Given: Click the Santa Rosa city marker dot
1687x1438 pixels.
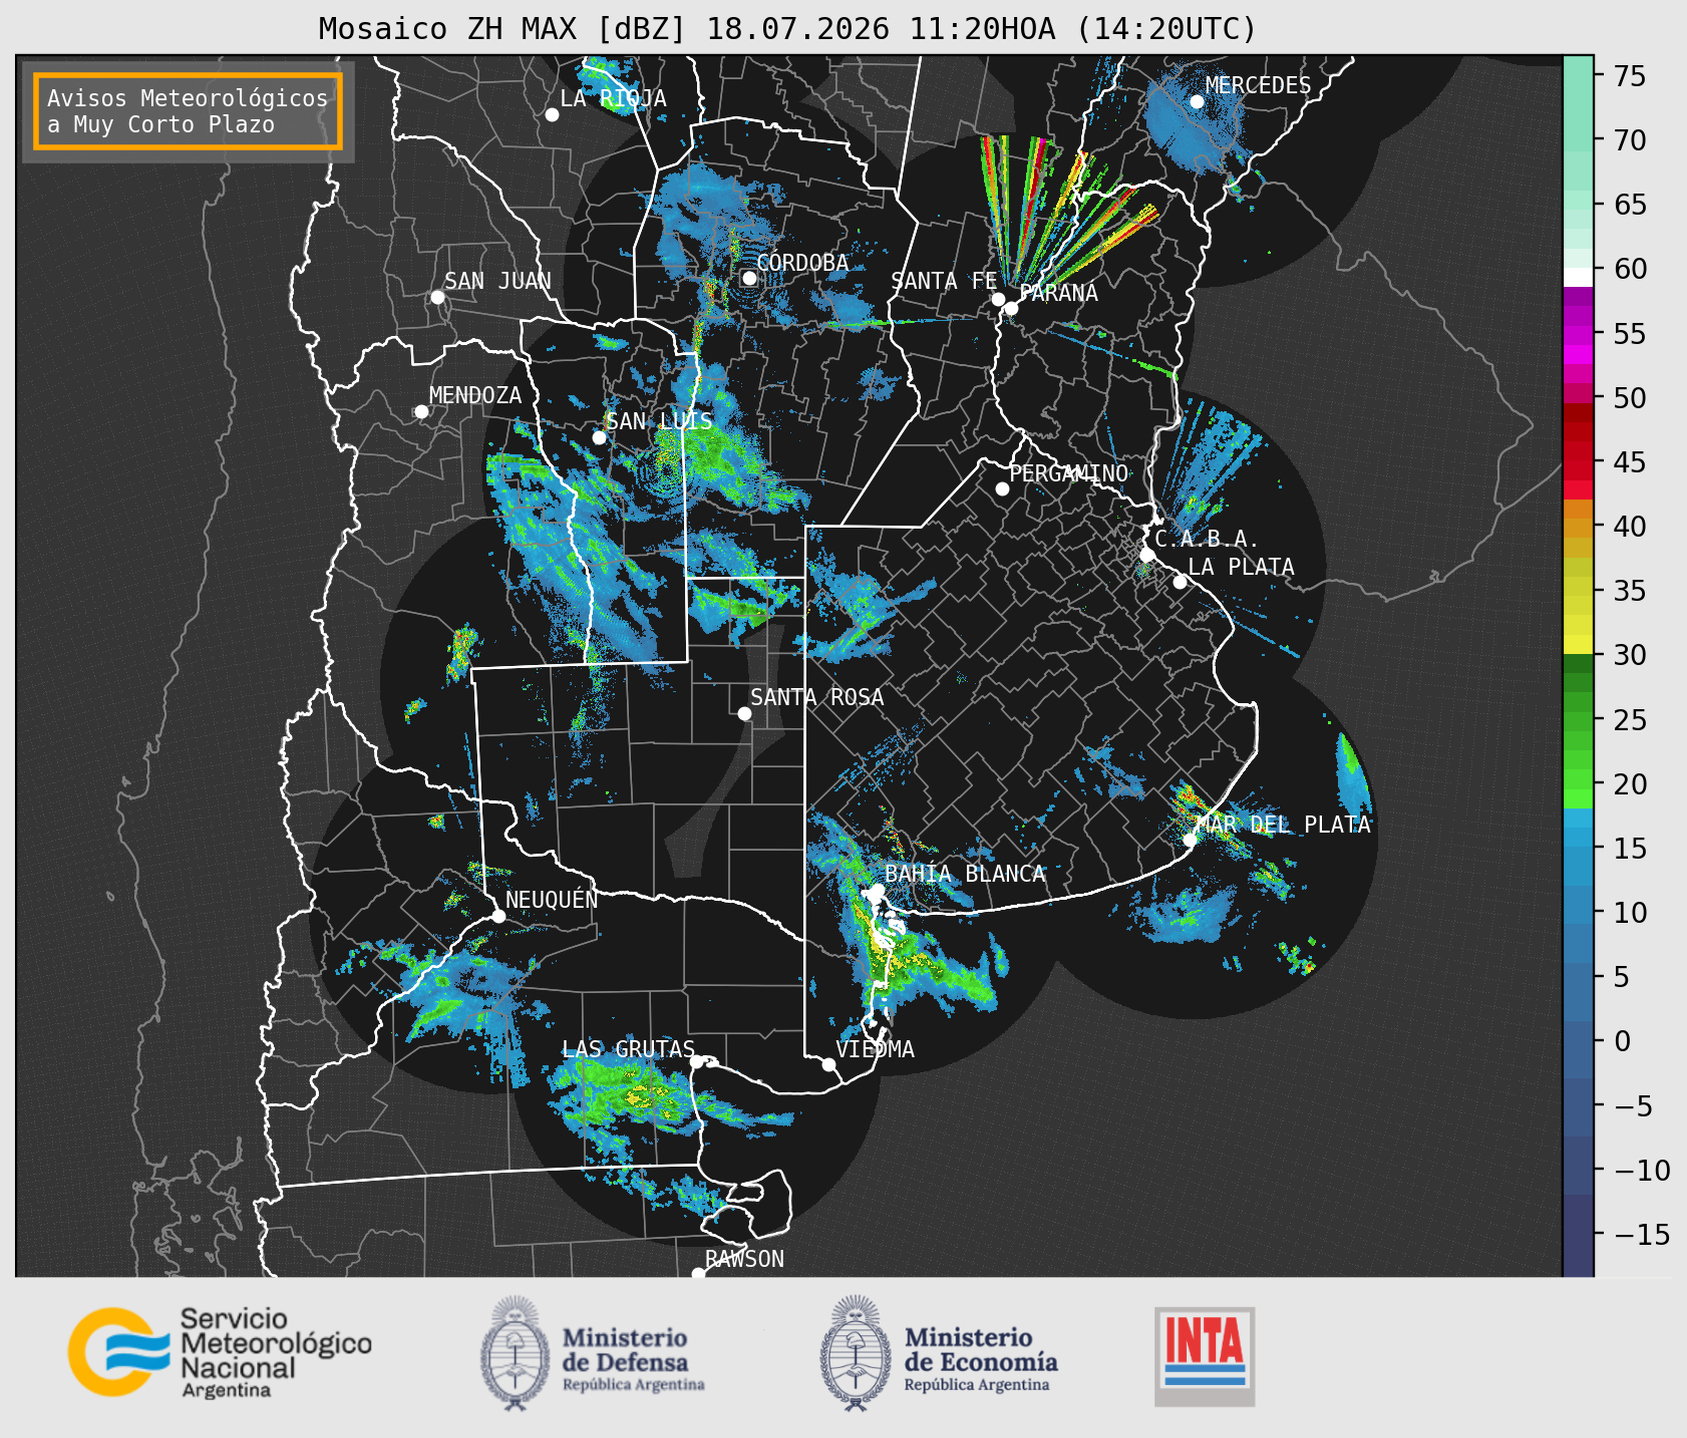Looking at the screenshot, I should click(744, 713).
